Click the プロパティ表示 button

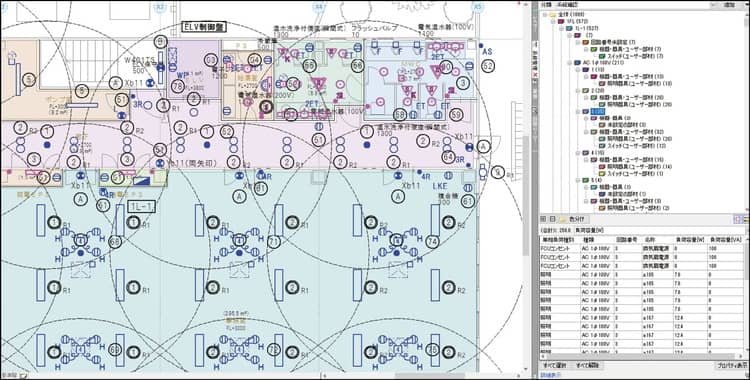[x=732, y=366]
